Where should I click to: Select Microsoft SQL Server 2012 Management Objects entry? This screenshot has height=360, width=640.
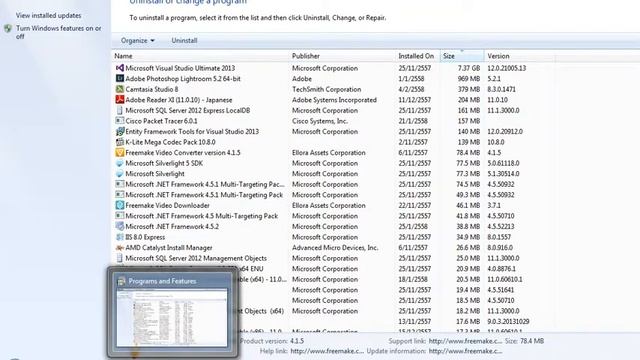point(196,258)
